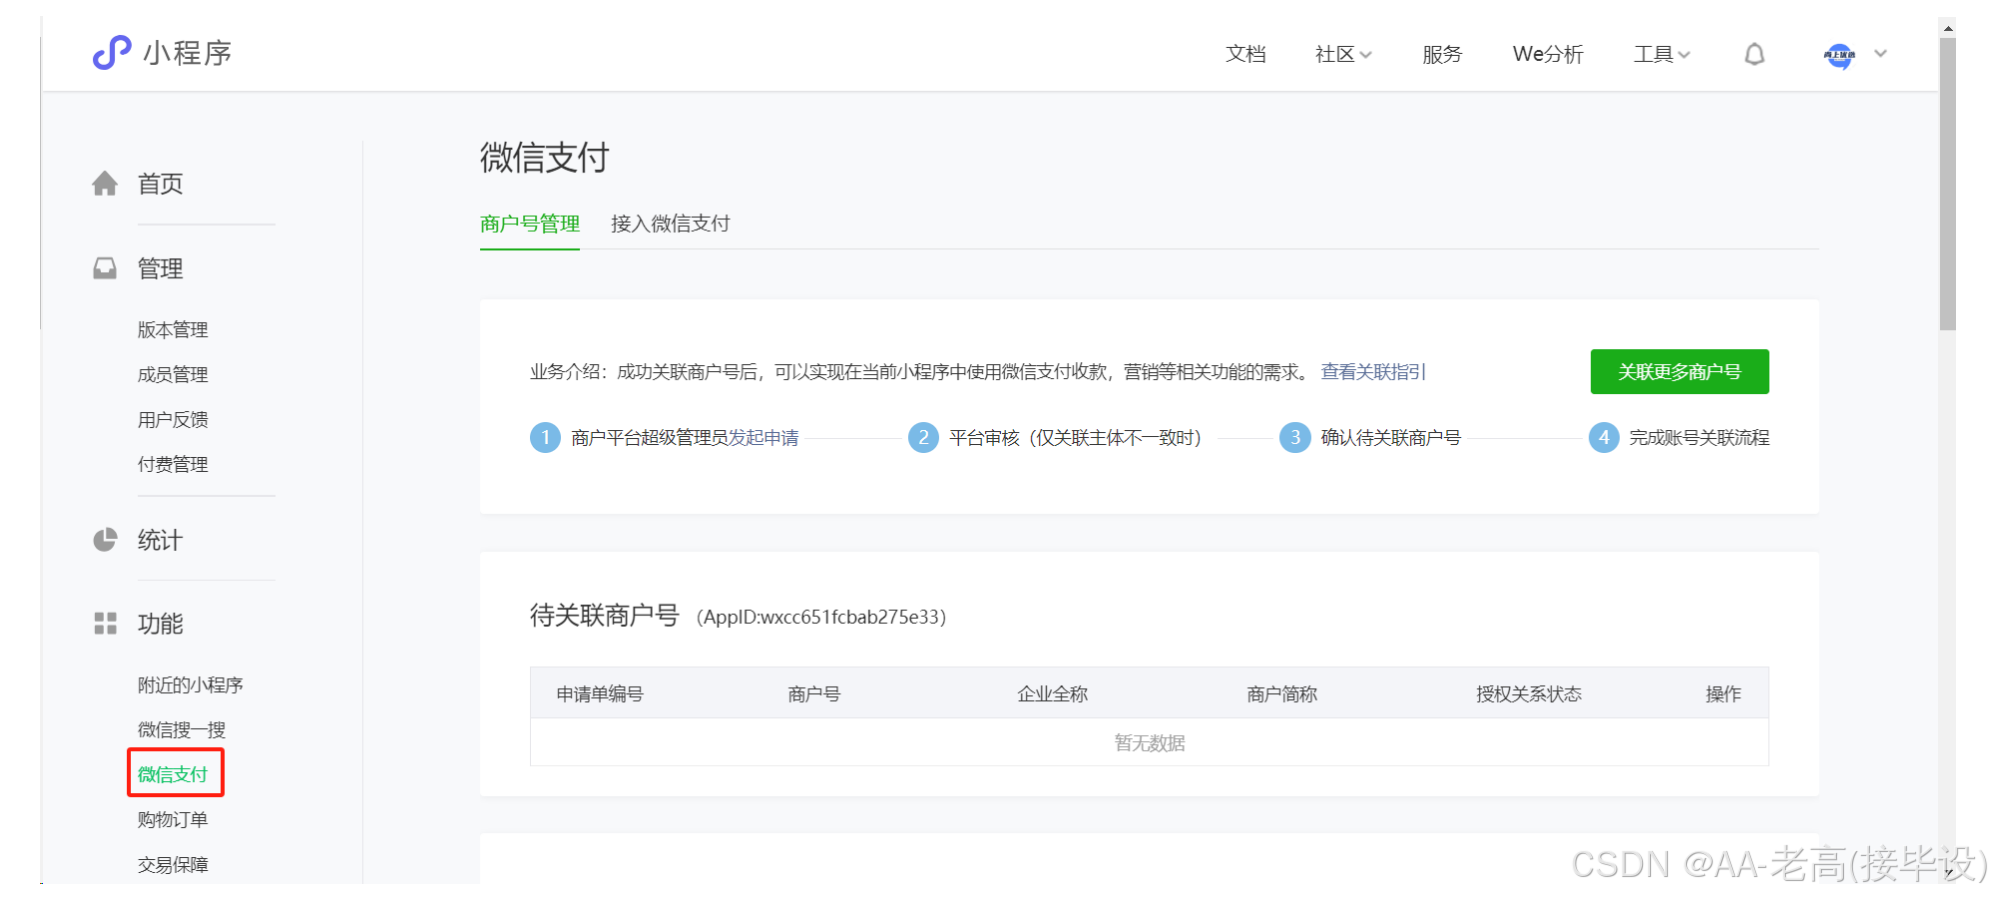The image size is (1992, 898).
Task: Click the home icon beside 首页
Action: coord(105,184)
